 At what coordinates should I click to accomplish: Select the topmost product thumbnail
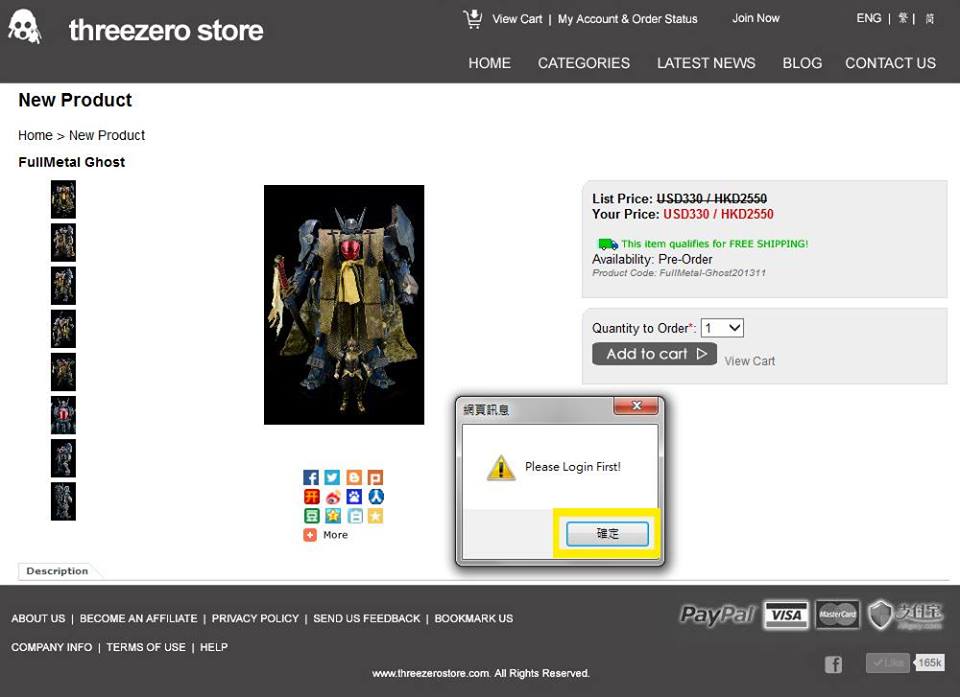63,199
